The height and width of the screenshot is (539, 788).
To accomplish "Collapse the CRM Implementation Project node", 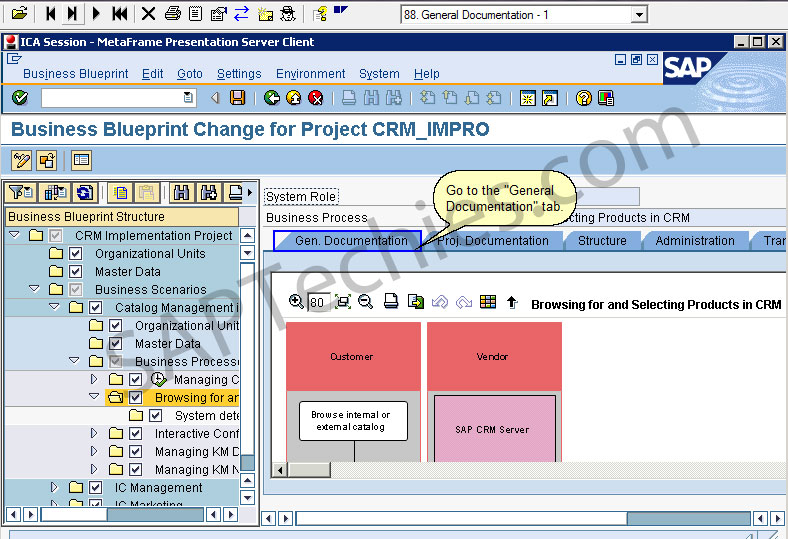I will click(15, 235).
